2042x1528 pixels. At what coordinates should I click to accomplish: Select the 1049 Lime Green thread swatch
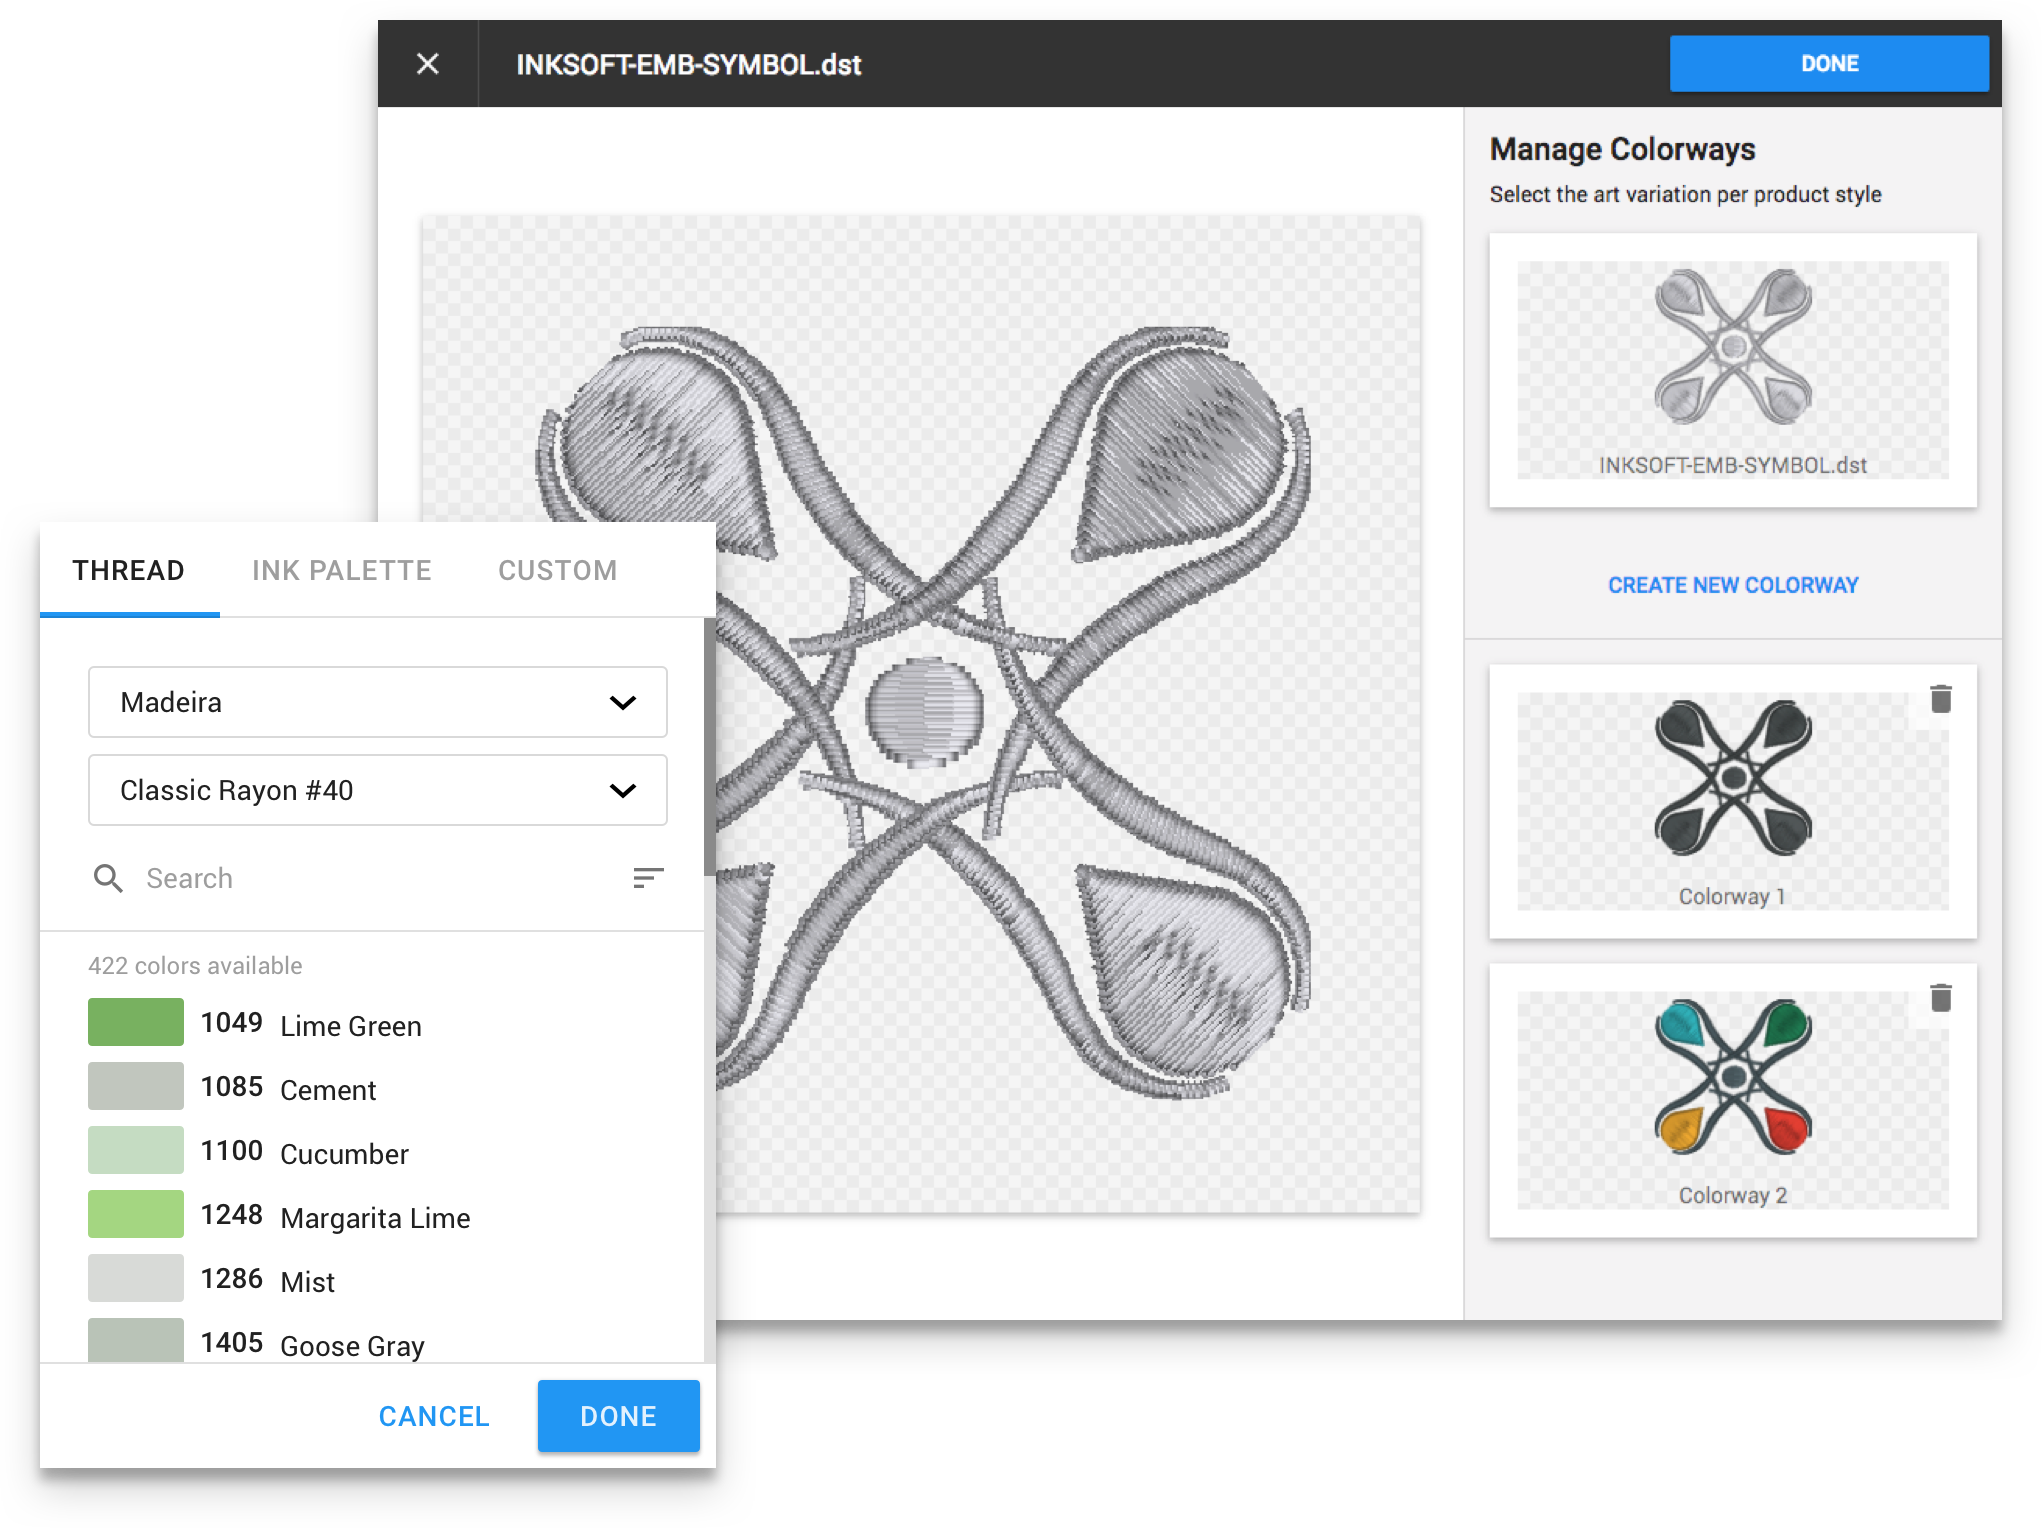pyautogui.click(x=135, y=1021)
